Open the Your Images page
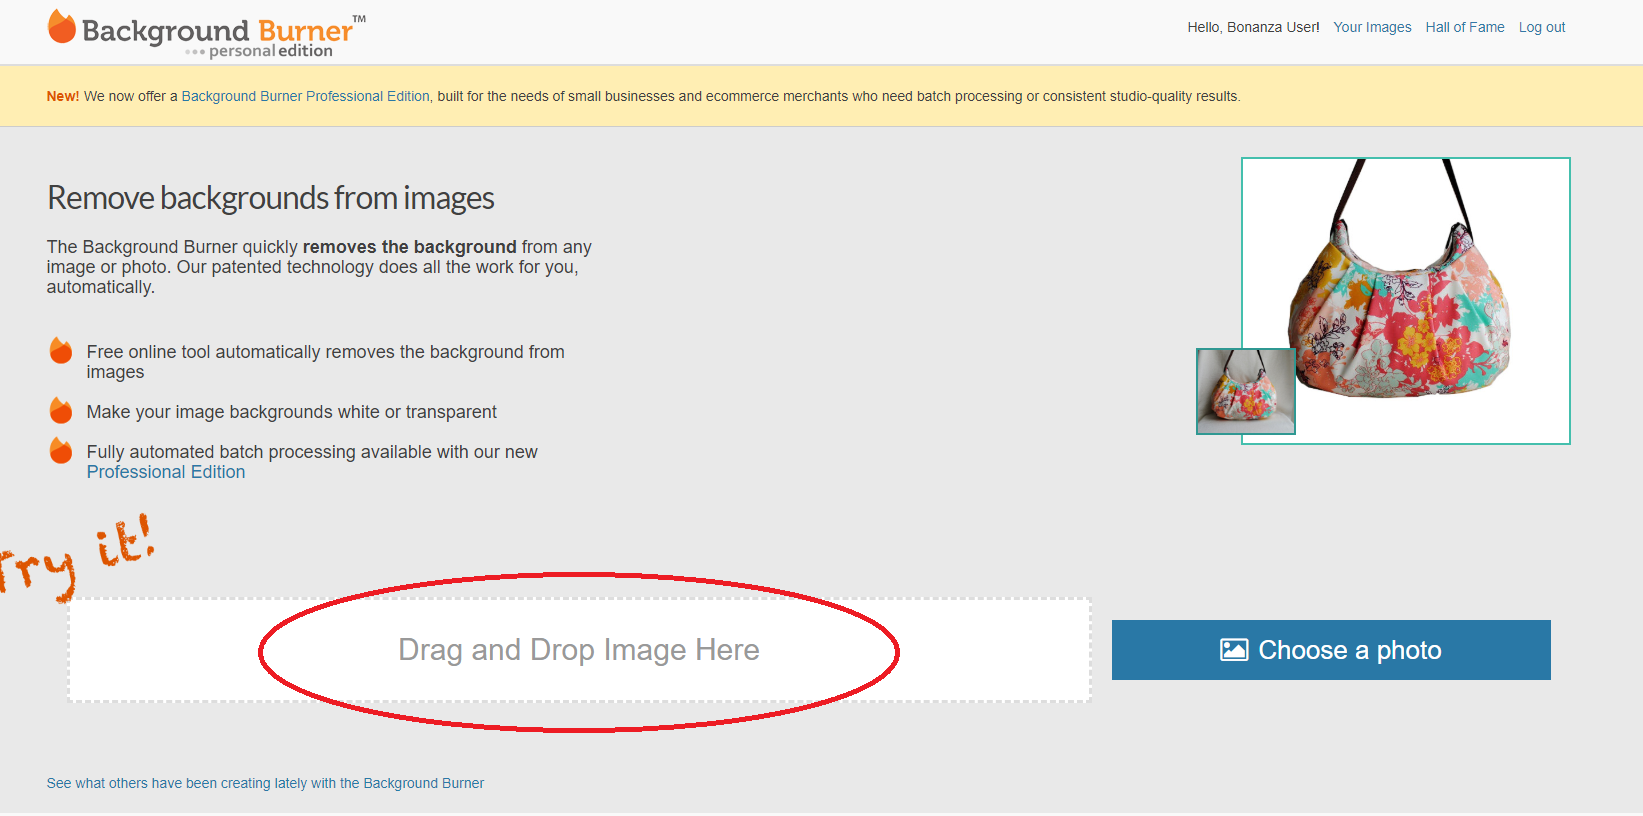The width and height of the screenshot is (1643, 816). 1372,27
